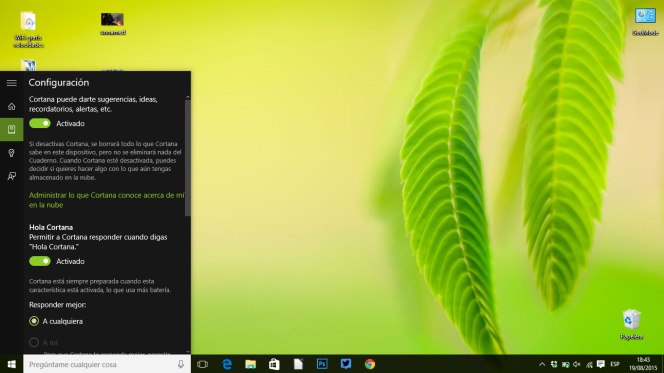The image size is (664, 373).
Task: Disable the Hola Cortana toggle
Action: click(40, 261)
